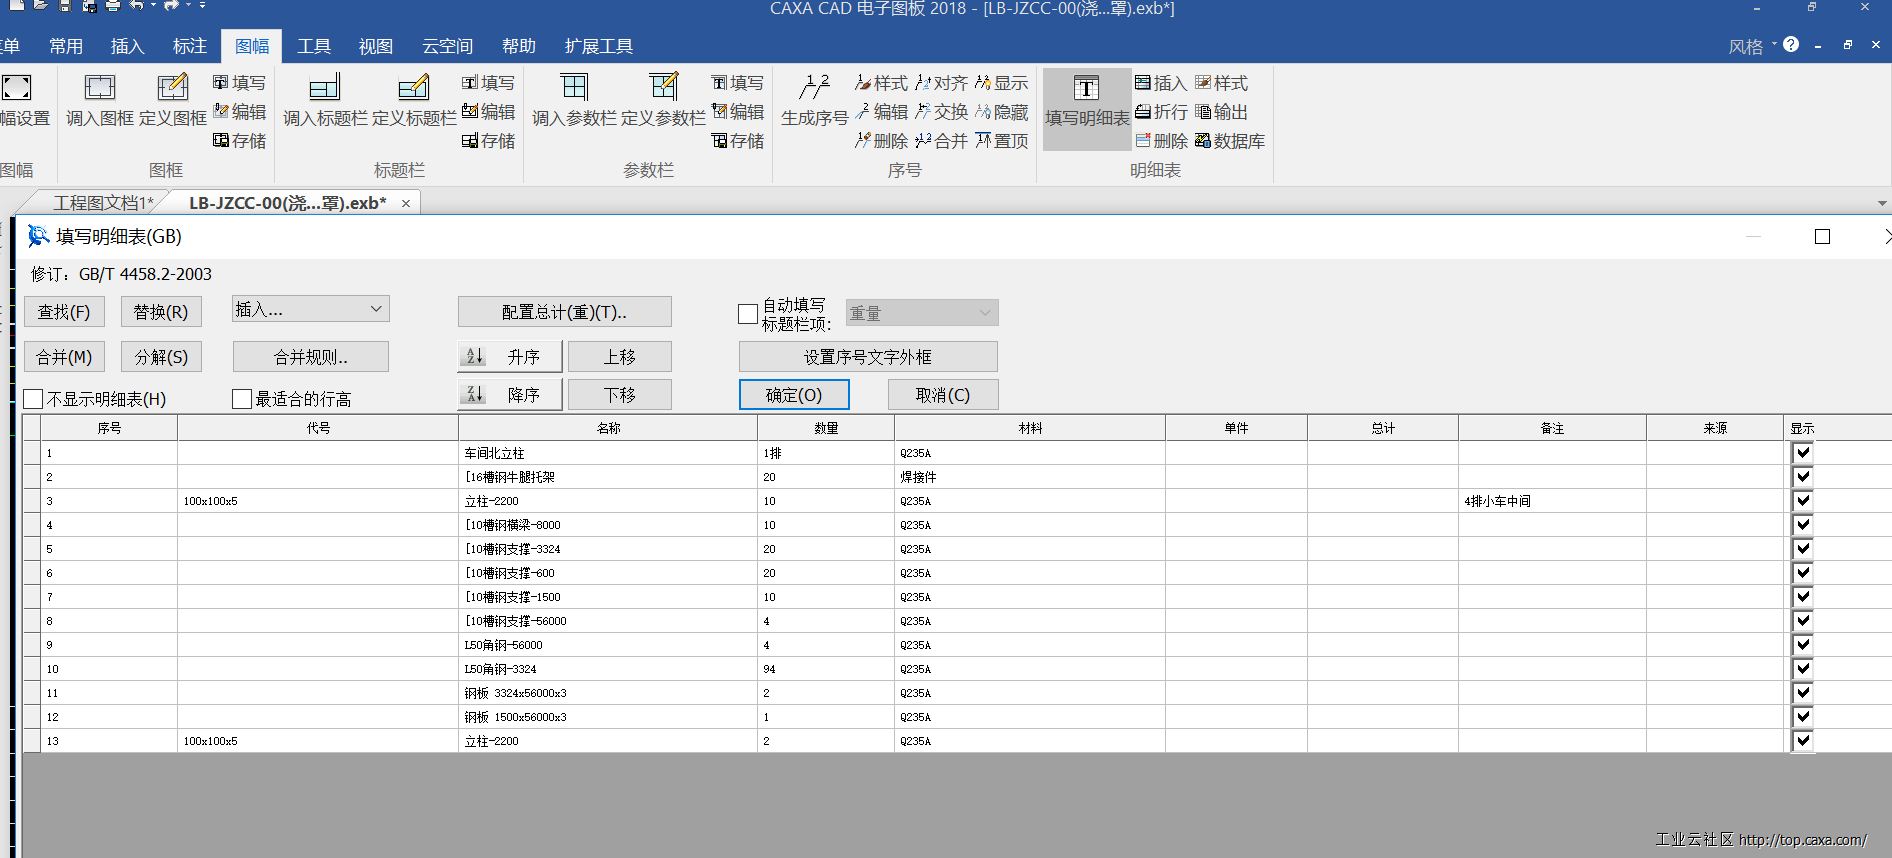Click the 调入参数栏 icon
The width and height of the screenshot is (1892, 858).
click(574, 89)
